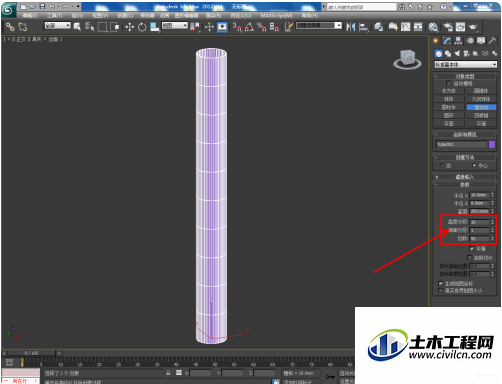Open the Edit menu (first menu bar item)
Viewport: 502px width, 384px height.
pyautogui.click(x=30, y=16)
